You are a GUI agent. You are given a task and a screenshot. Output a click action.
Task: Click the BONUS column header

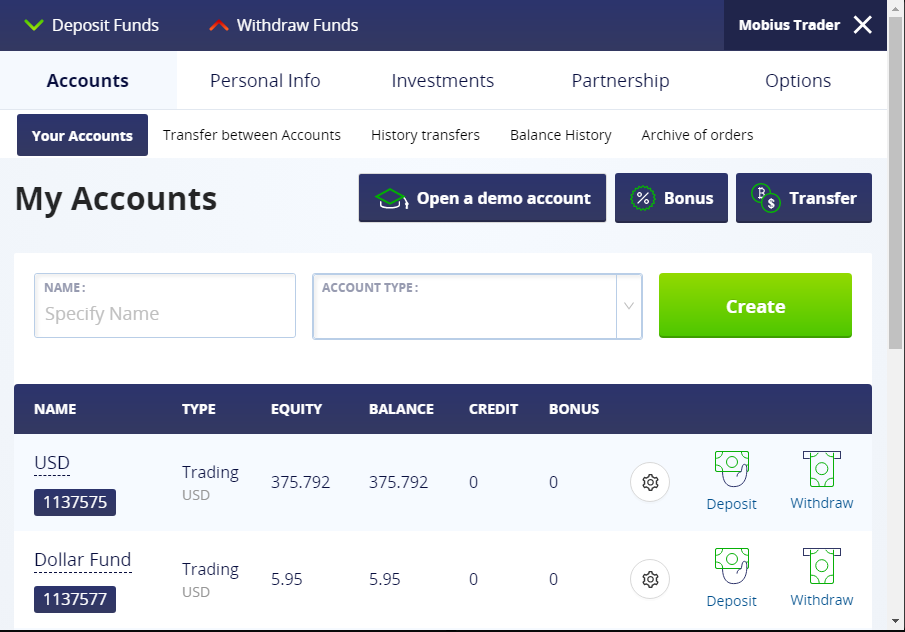[574, 409]
